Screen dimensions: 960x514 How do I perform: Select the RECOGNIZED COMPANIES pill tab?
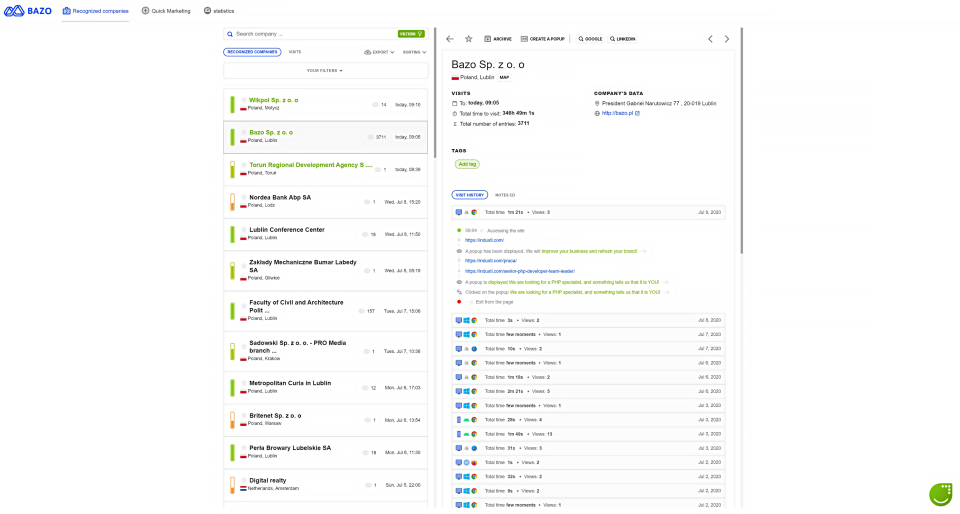click(x=252, y=52)
